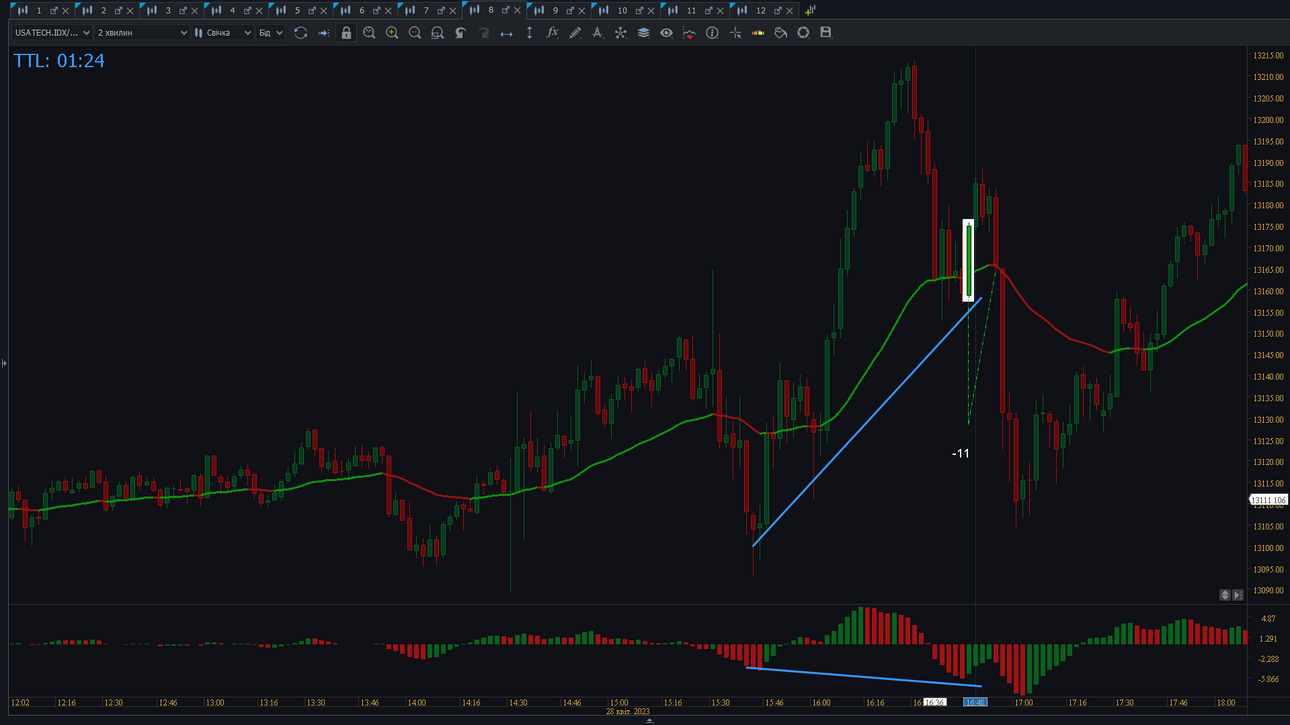Open the USATECH.IDX instrument dropdown

pyautogui.click(x=51, y=33)
